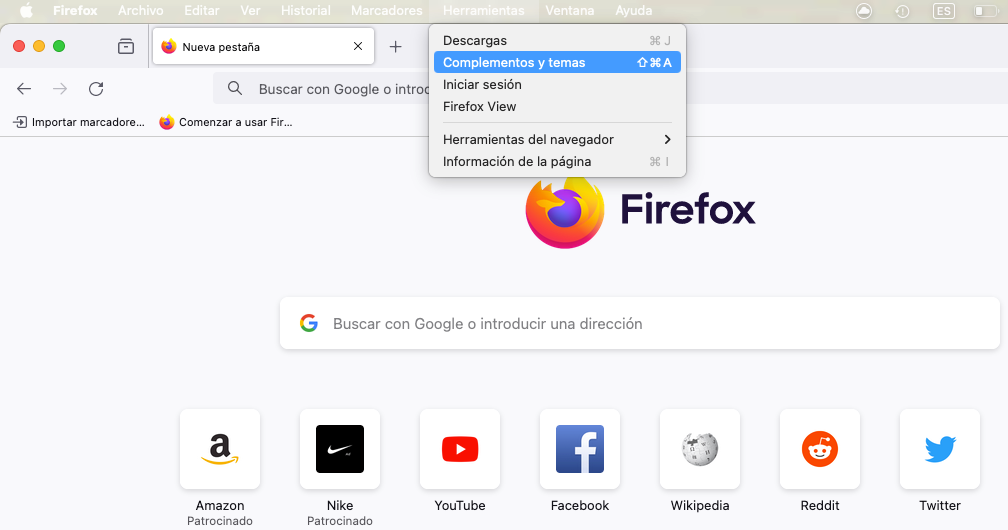The width and height of the screenshot is (1008, 530).
Task: Open the Twitter shortcut tile
Action: 940,449
